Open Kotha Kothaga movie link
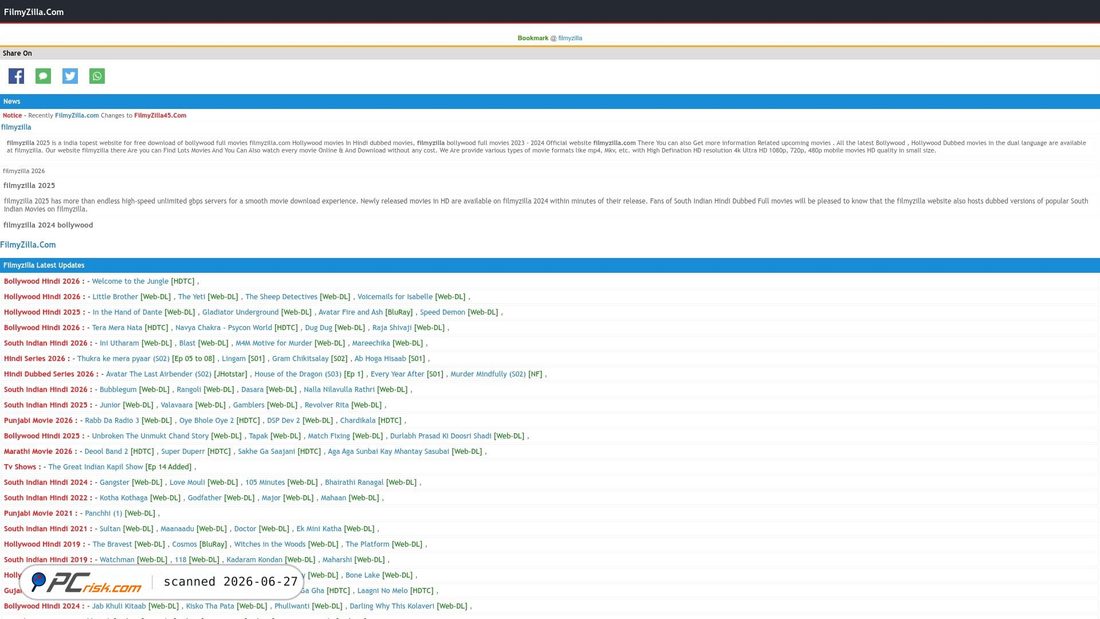Viewport: 1100px width, 619px height. (x=123, y=498)
